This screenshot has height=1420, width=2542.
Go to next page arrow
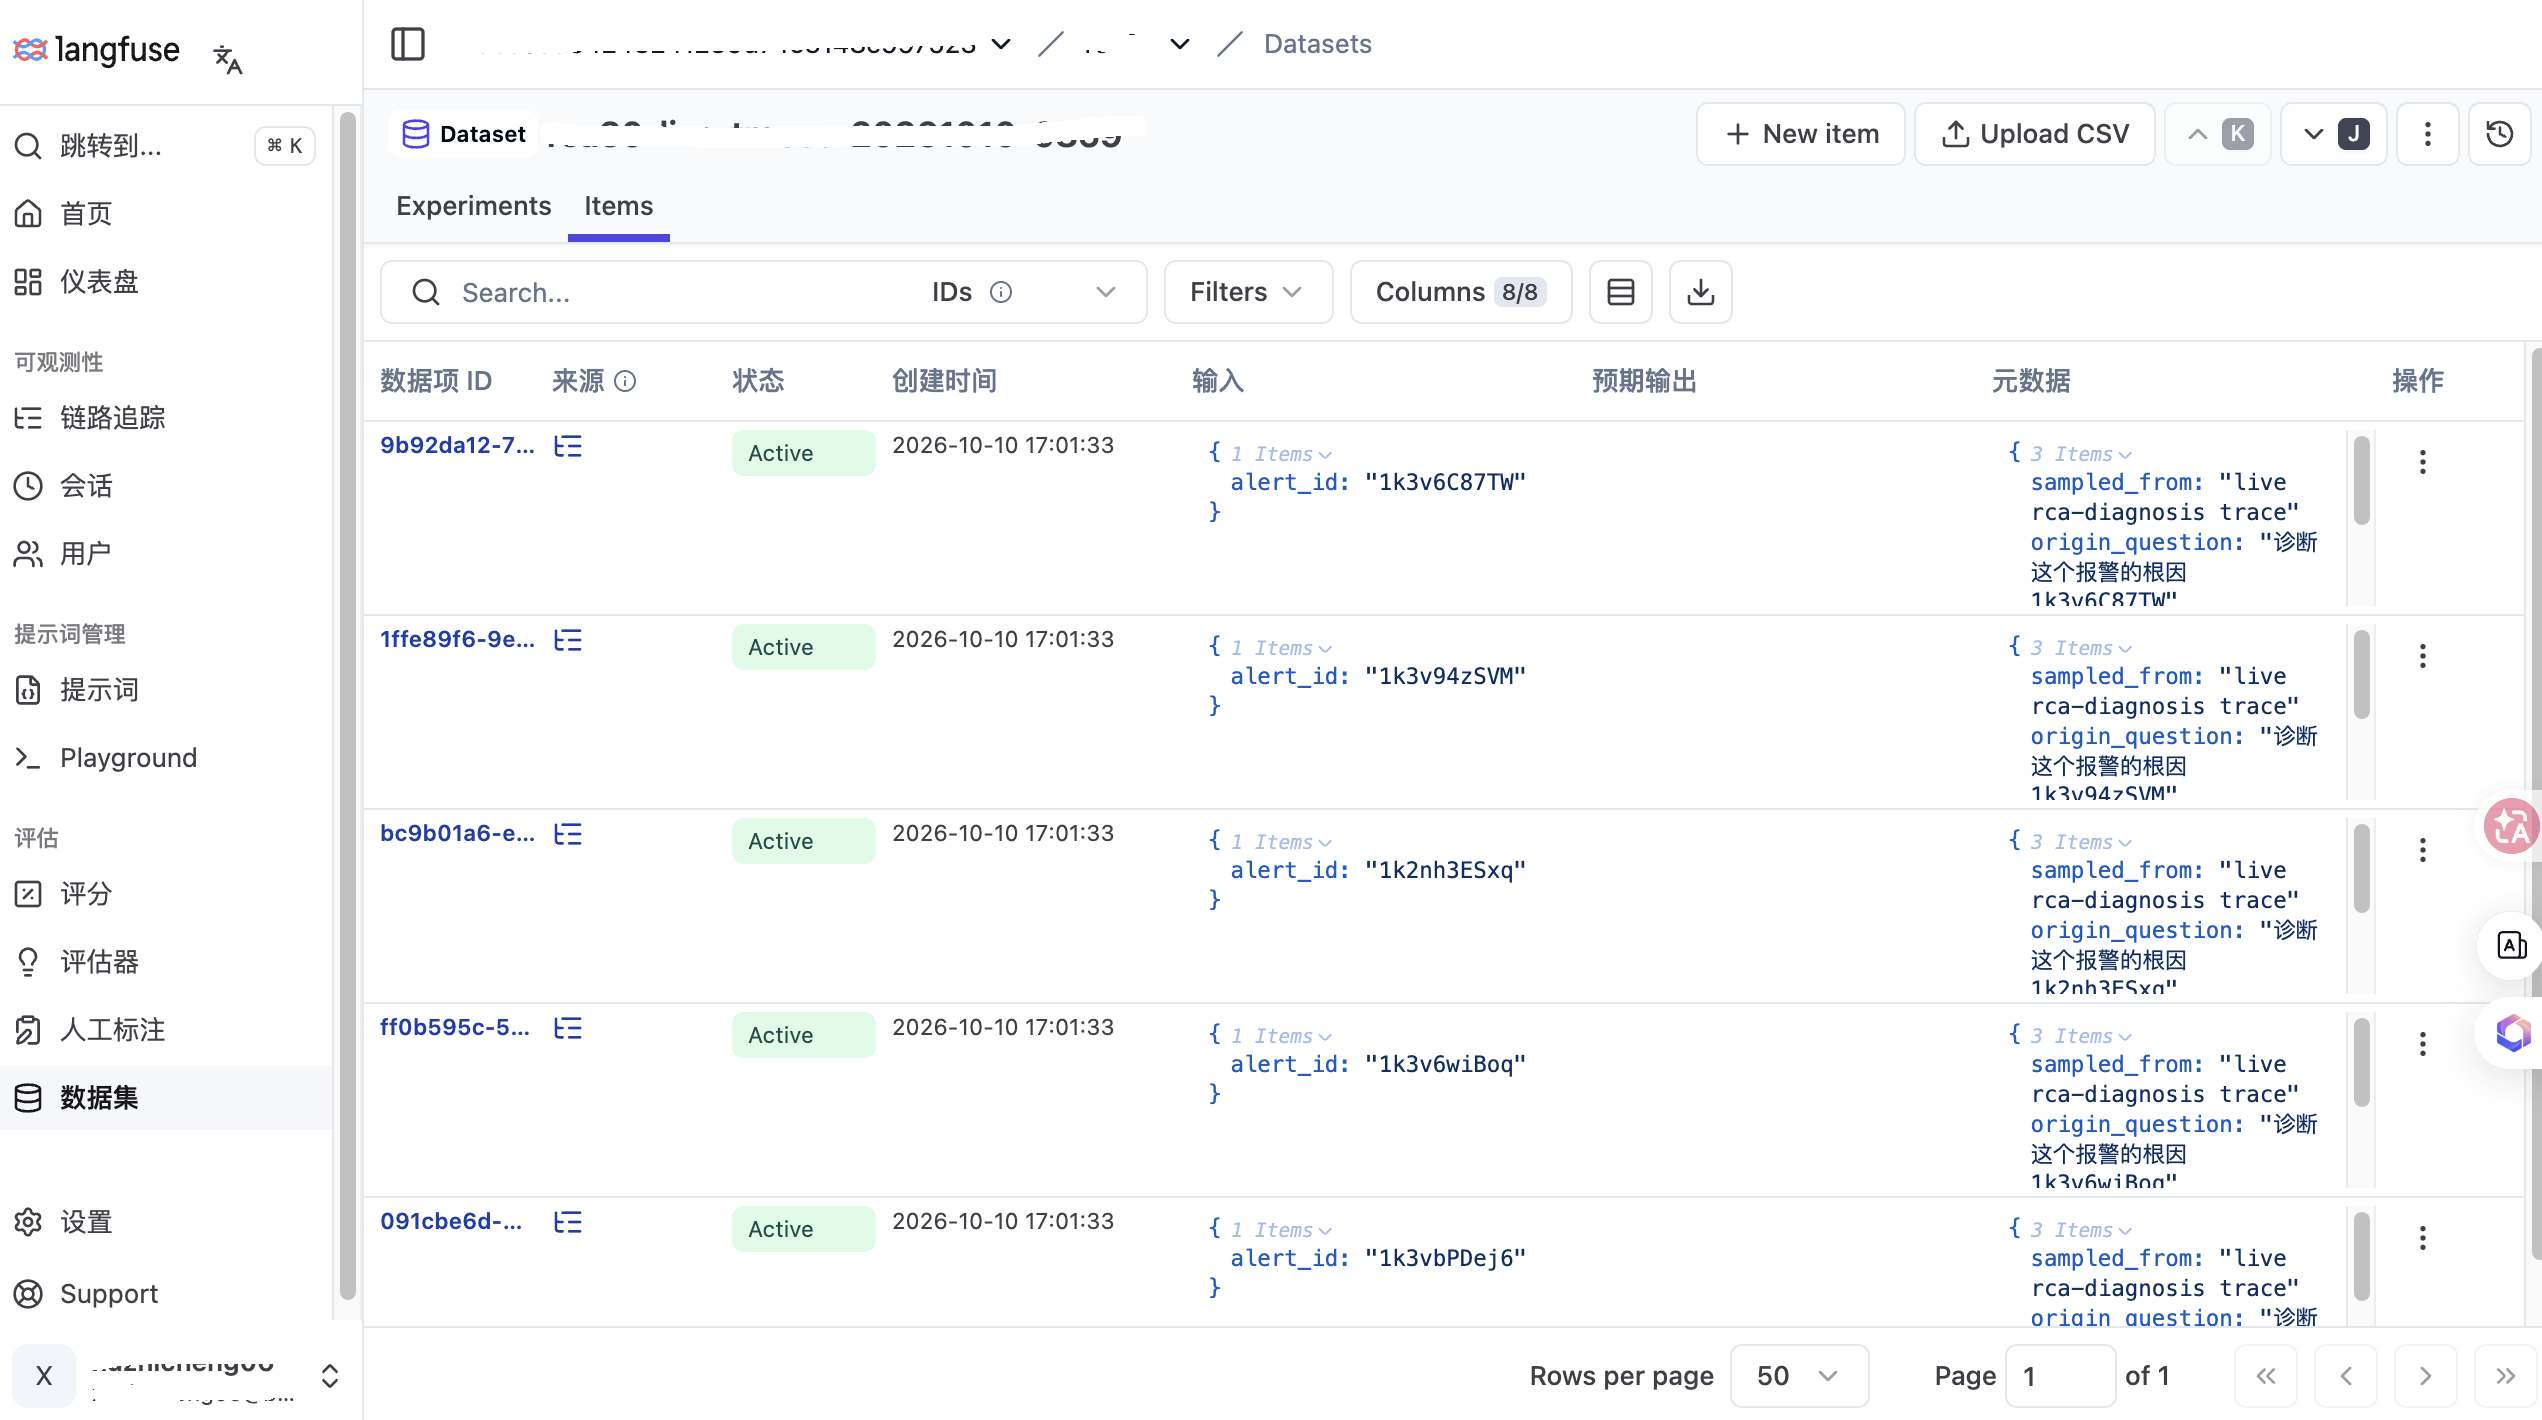2425,1376
